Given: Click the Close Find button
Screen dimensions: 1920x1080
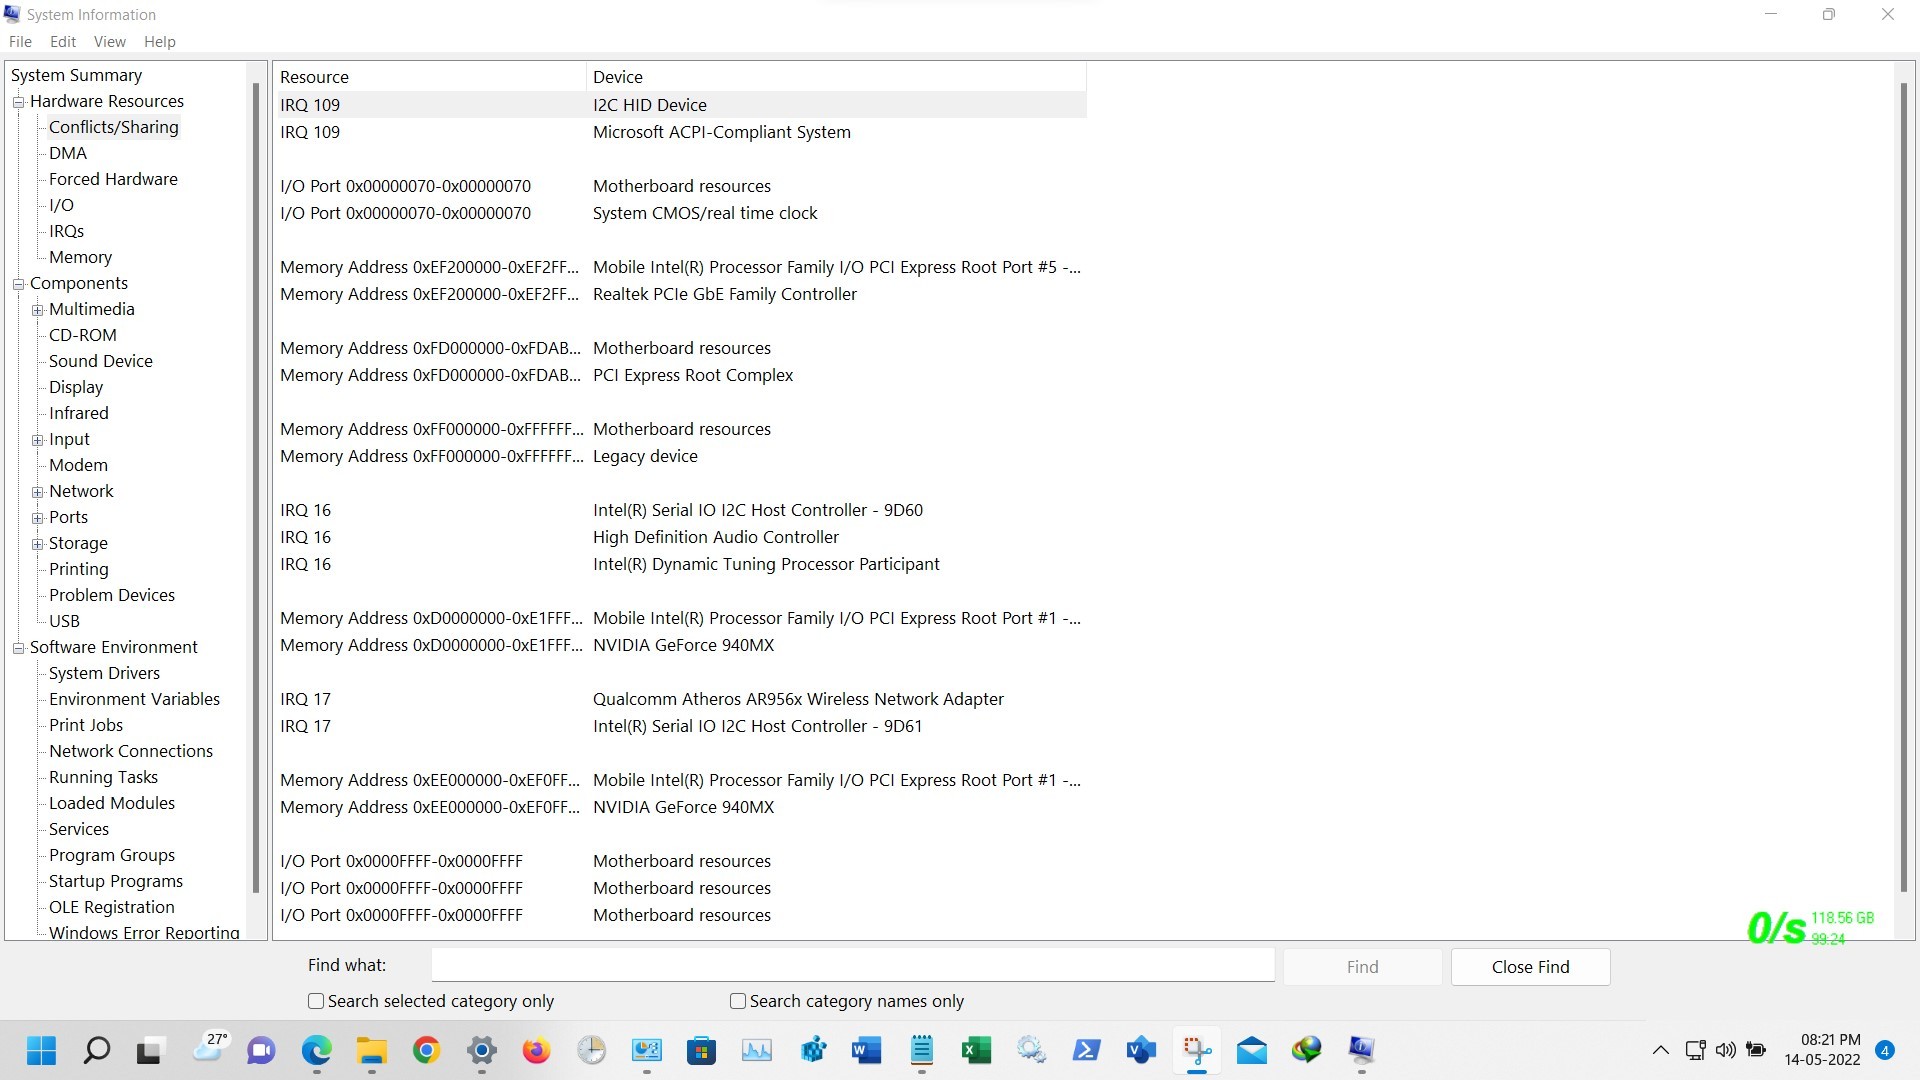Looking at the screenshot, I should pos(1530,967).
